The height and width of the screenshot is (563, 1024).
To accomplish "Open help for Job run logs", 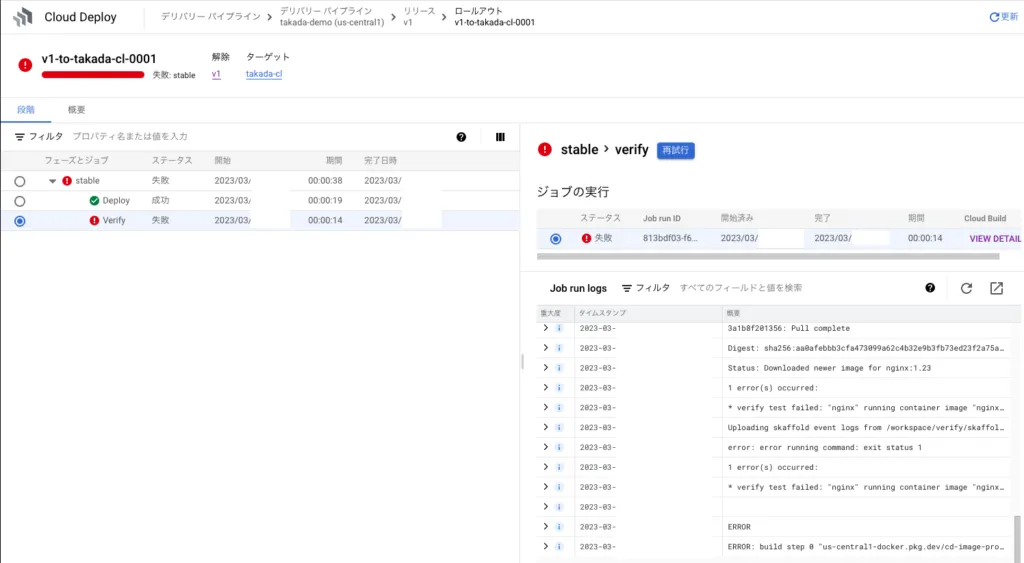I will point(930,288).
